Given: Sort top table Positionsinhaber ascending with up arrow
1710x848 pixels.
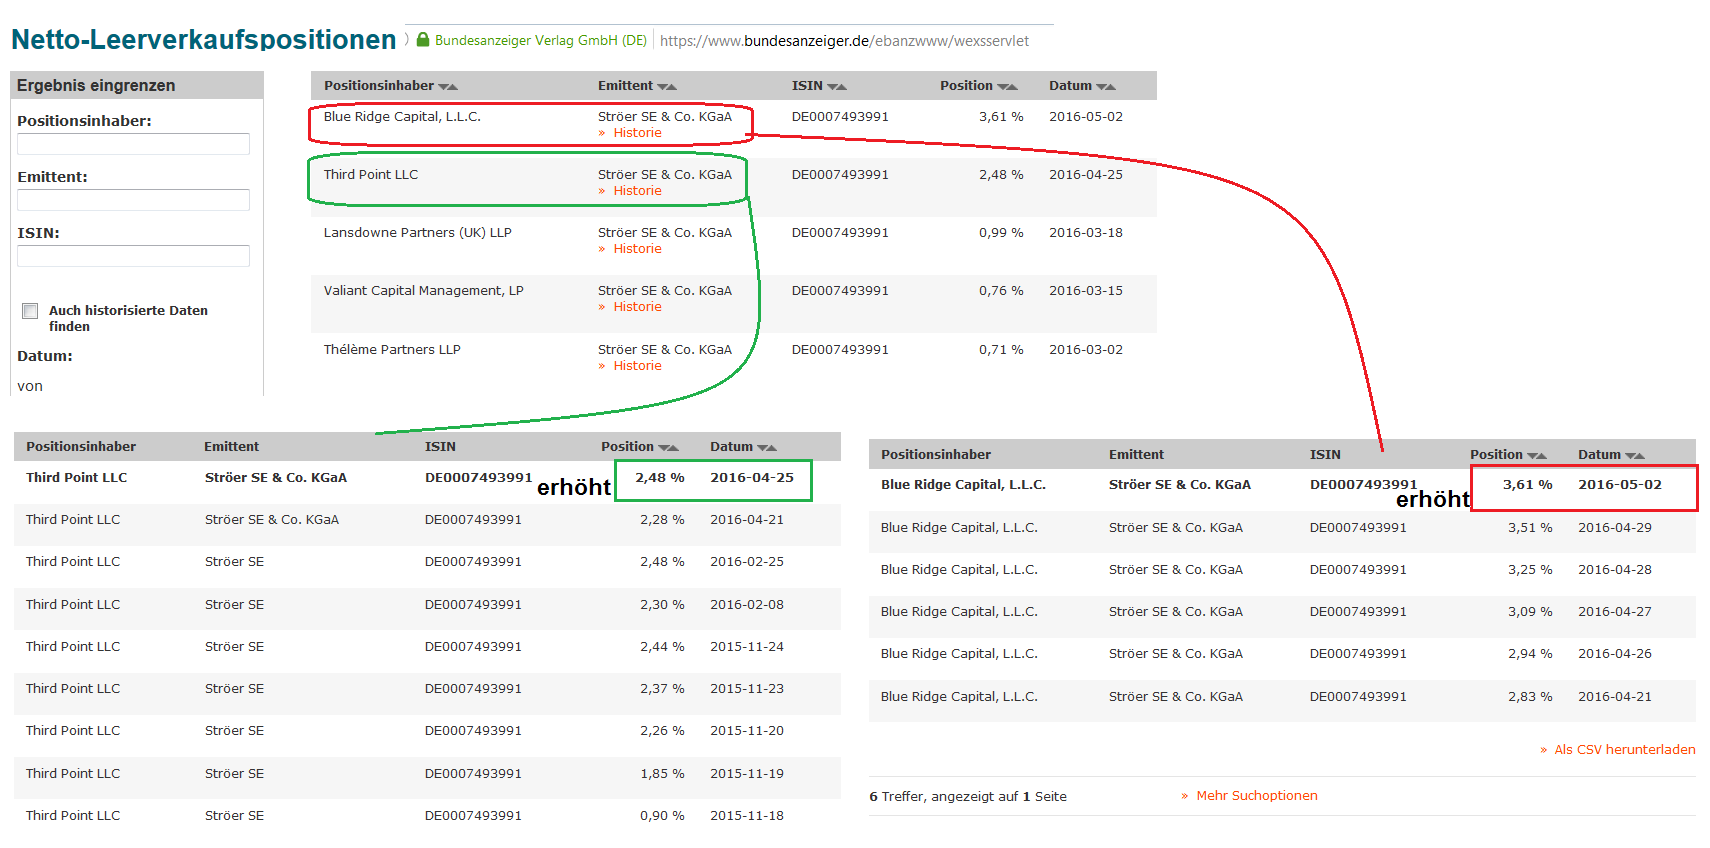Looking at the screenshot, I should point(453,87).
